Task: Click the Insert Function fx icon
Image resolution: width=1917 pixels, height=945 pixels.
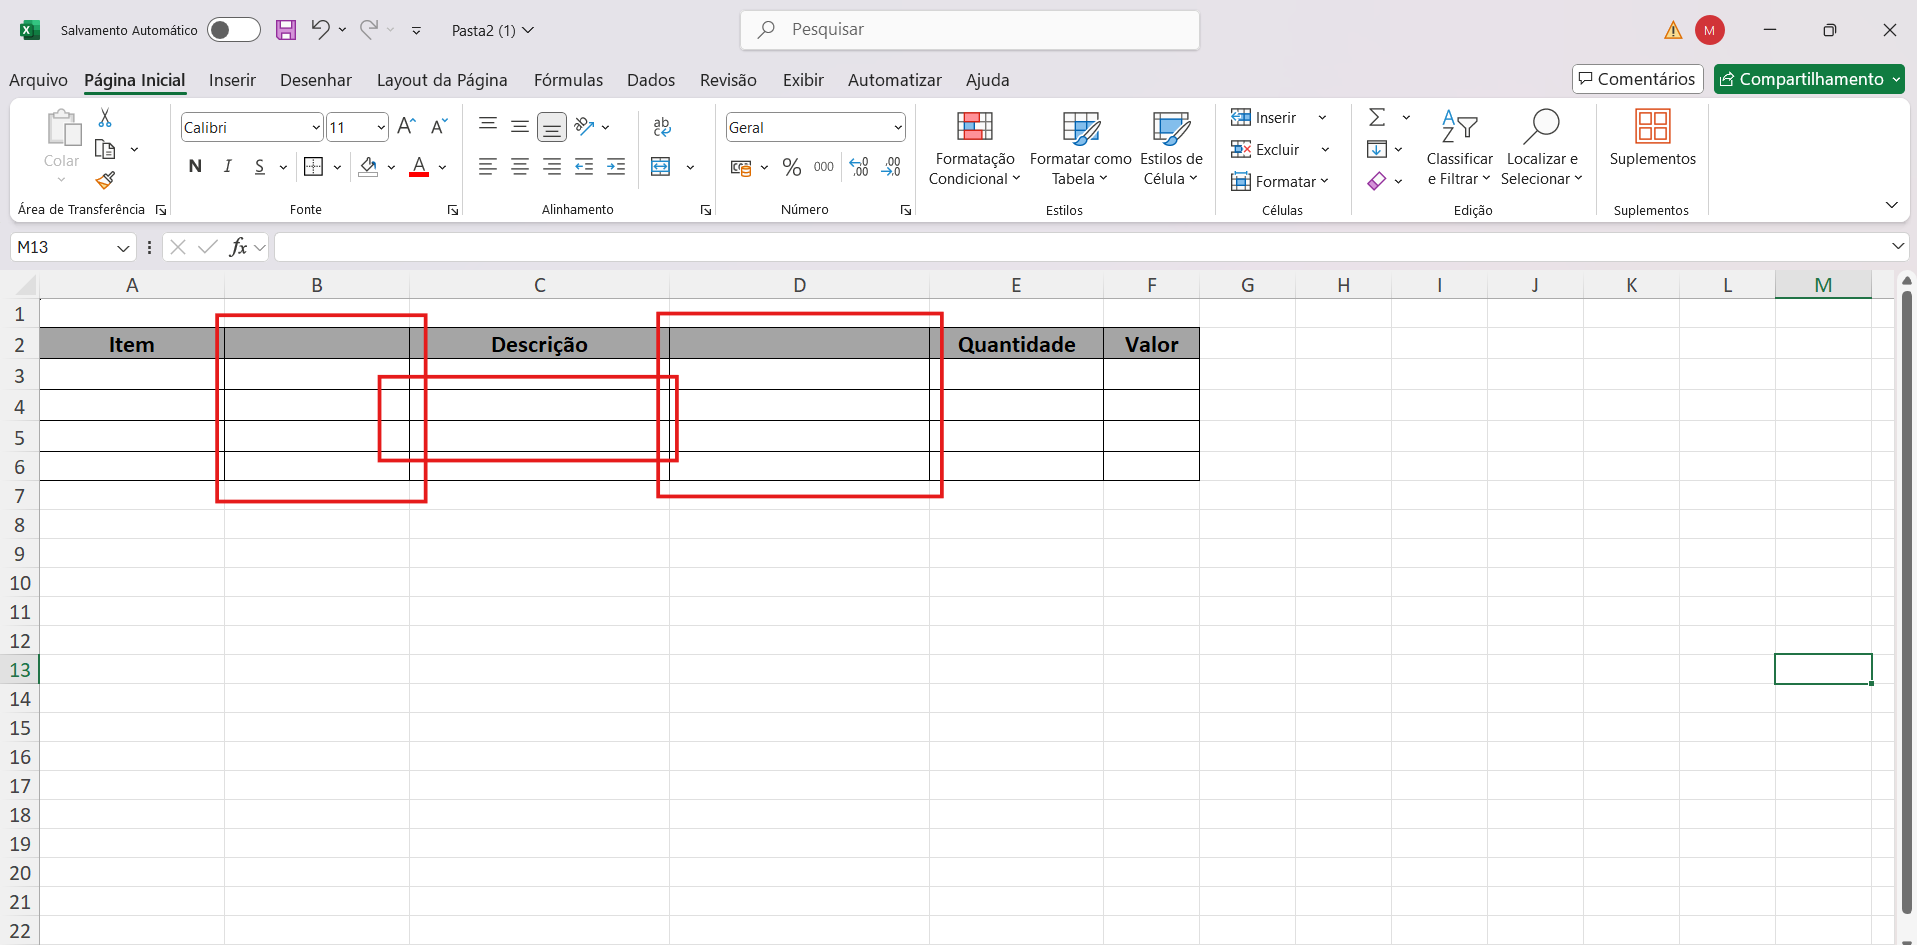Action: coord(238,247)
